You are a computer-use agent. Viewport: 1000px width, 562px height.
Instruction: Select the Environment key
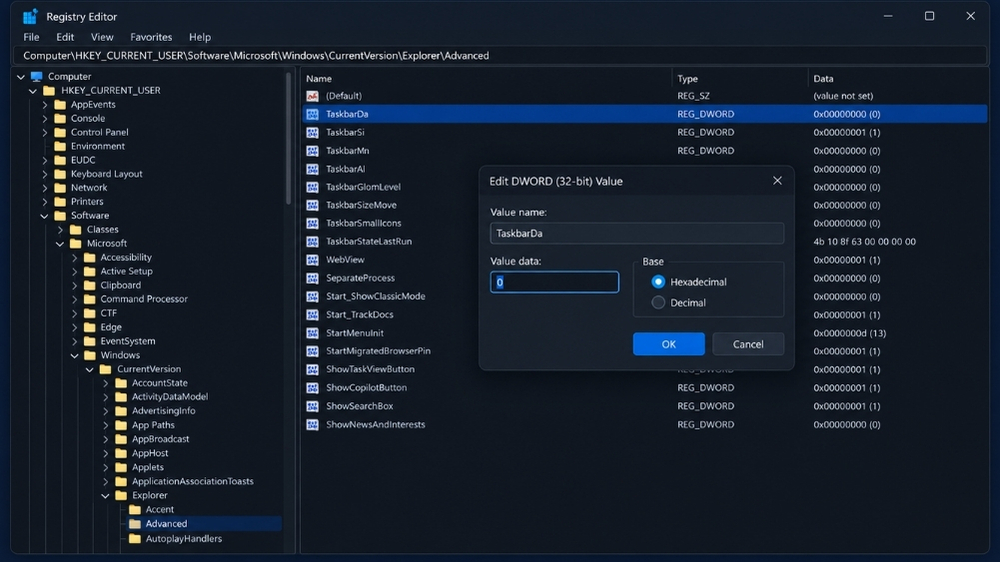[98, 146]
